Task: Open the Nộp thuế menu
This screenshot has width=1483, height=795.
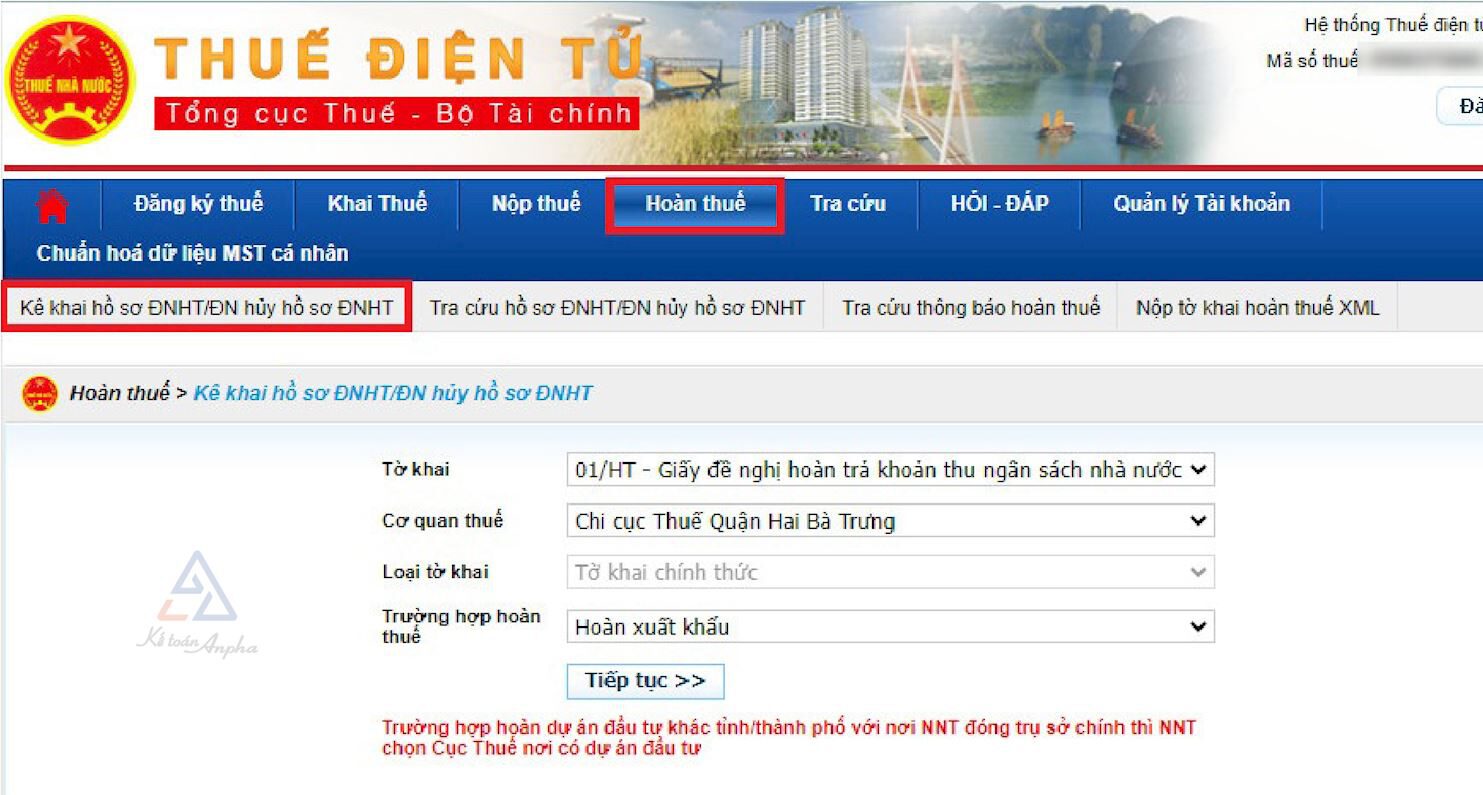Action: click(535, 204)
